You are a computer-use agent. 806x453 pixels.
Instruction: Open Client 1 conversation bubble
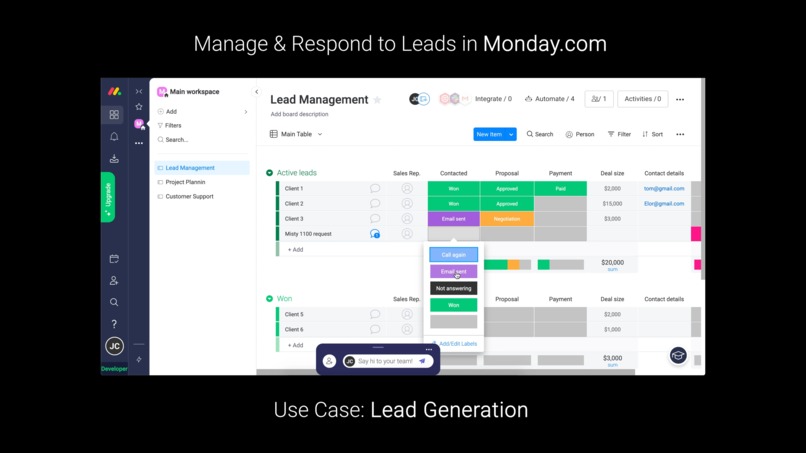click(x=375, y=188)
